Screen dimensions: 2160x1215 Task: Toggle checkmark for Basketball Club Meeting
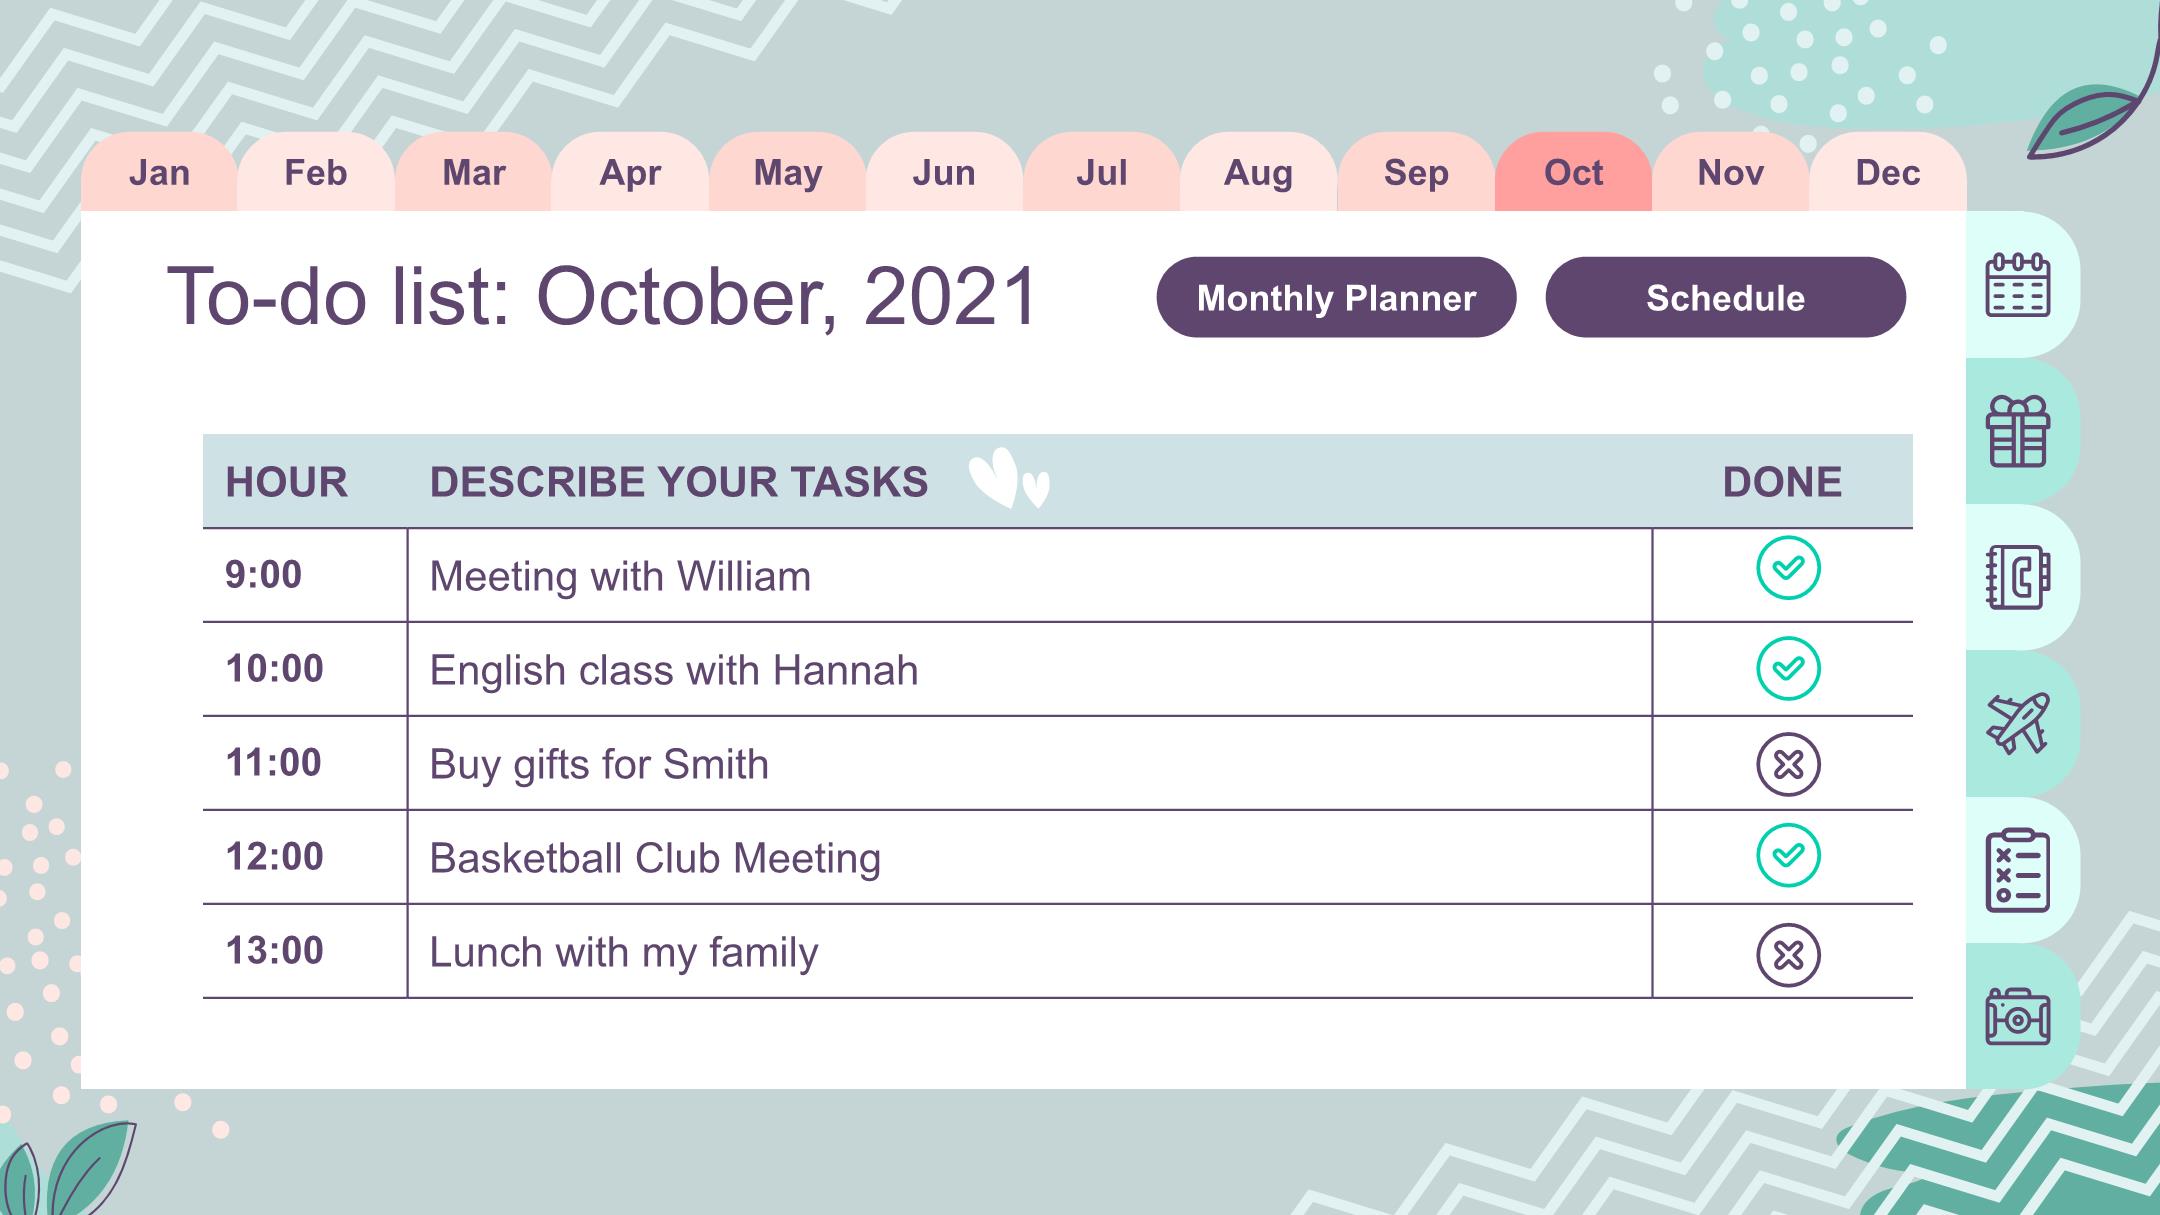(x=1788, y=855)
